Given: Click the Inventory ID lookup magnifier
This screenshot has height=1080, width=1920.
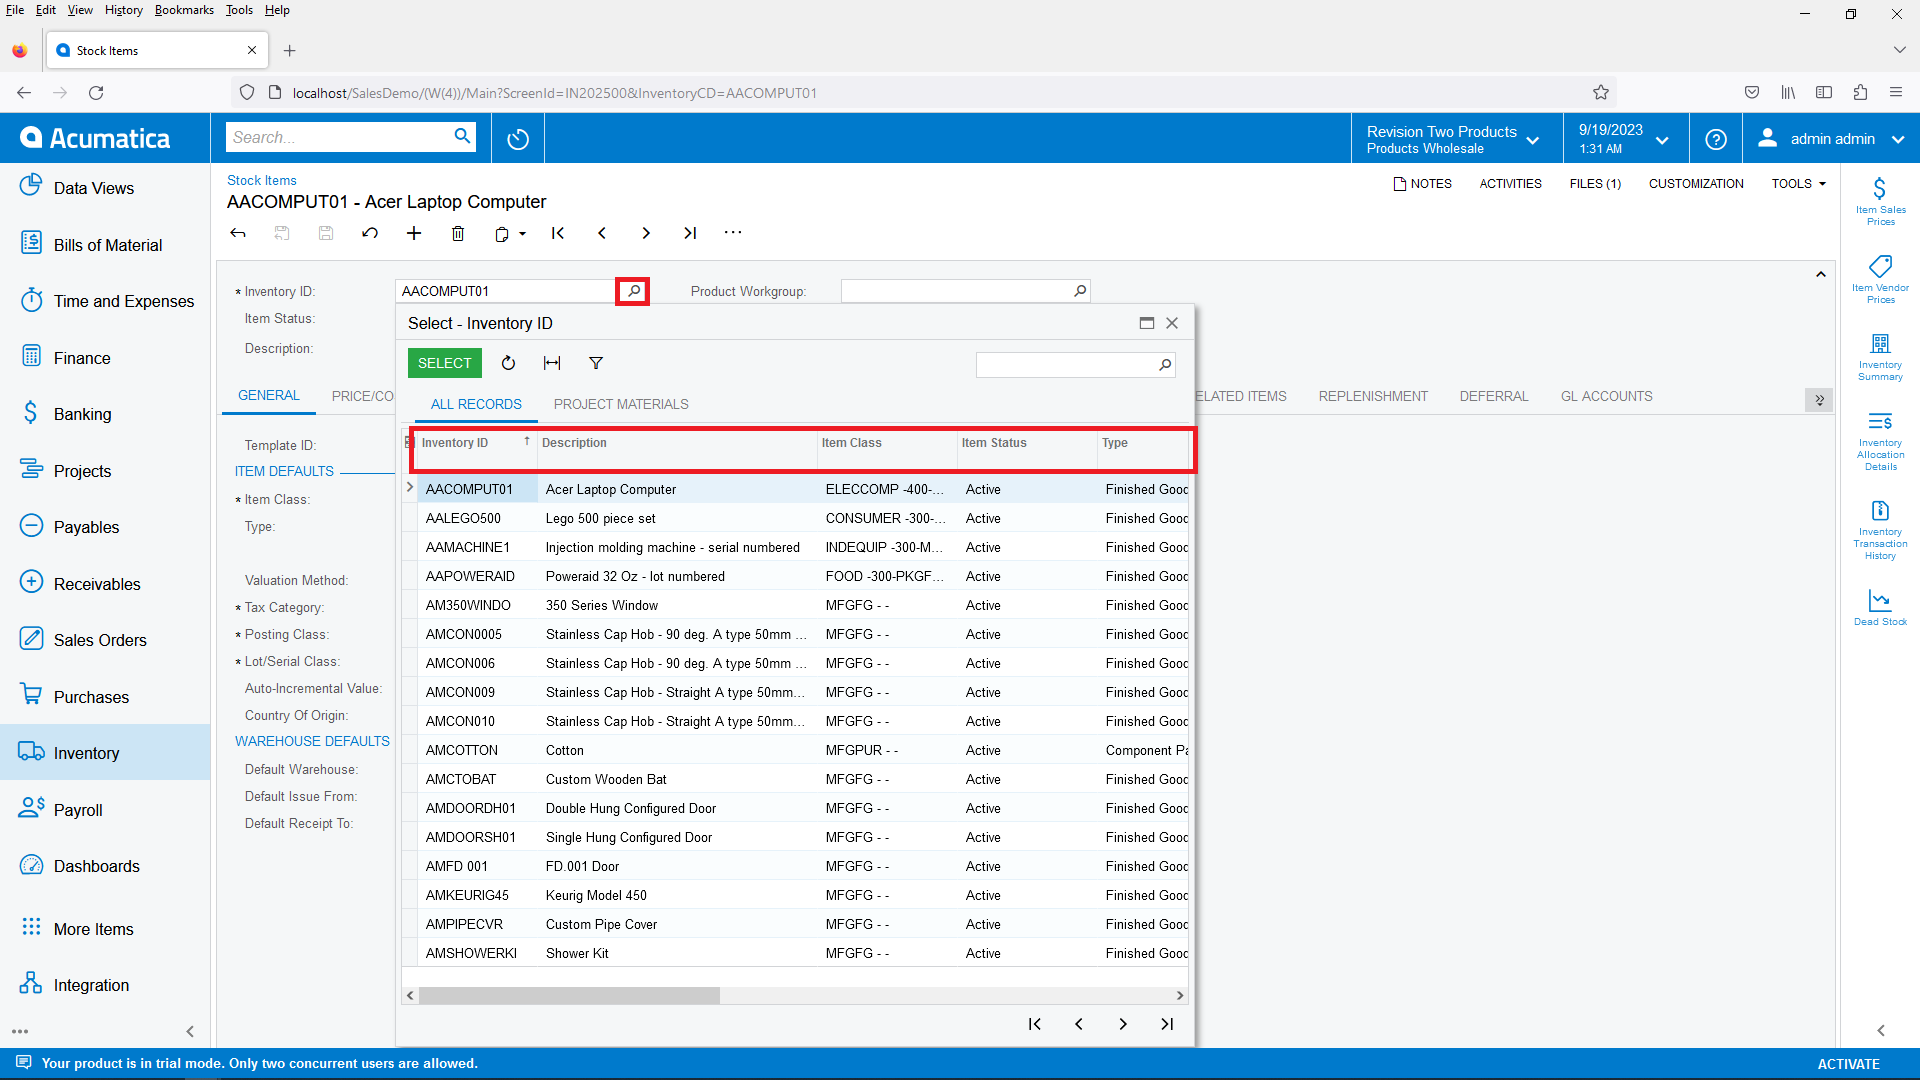Looking at the screenshot, I should point(633,291).
